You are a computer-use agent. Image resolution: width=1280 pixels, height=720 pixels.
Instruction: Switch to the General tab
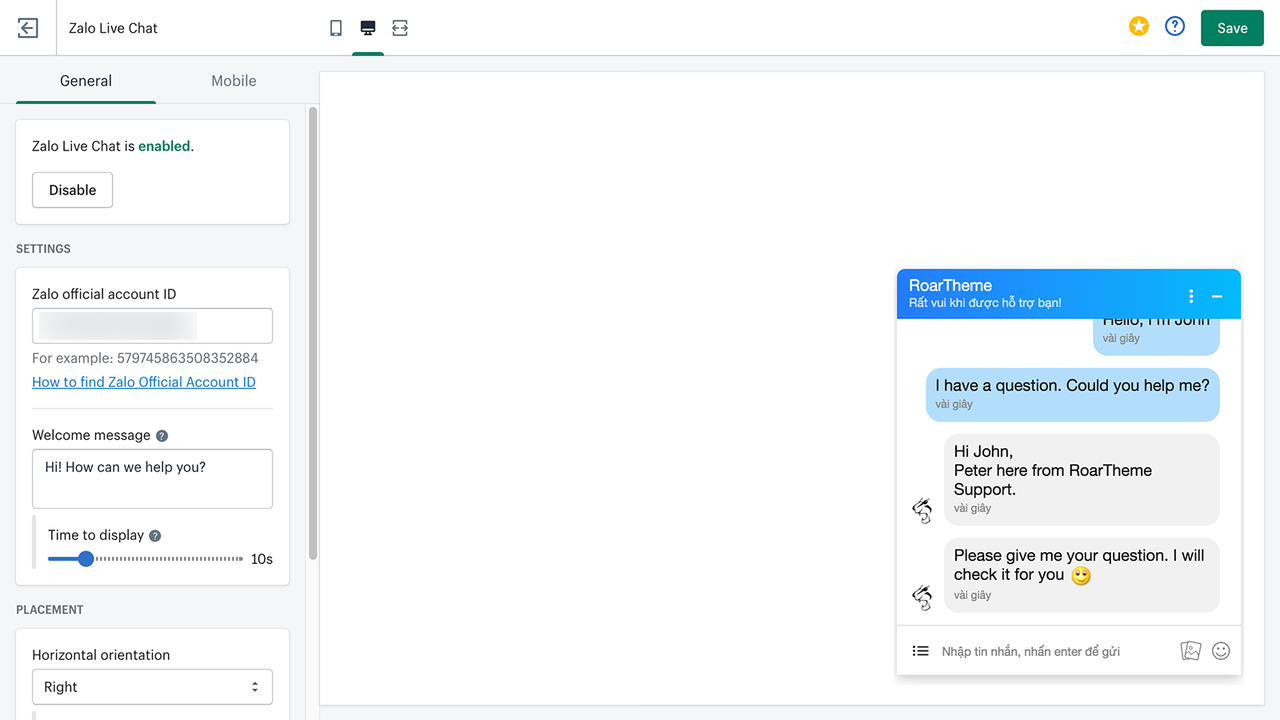click(85, 81)
